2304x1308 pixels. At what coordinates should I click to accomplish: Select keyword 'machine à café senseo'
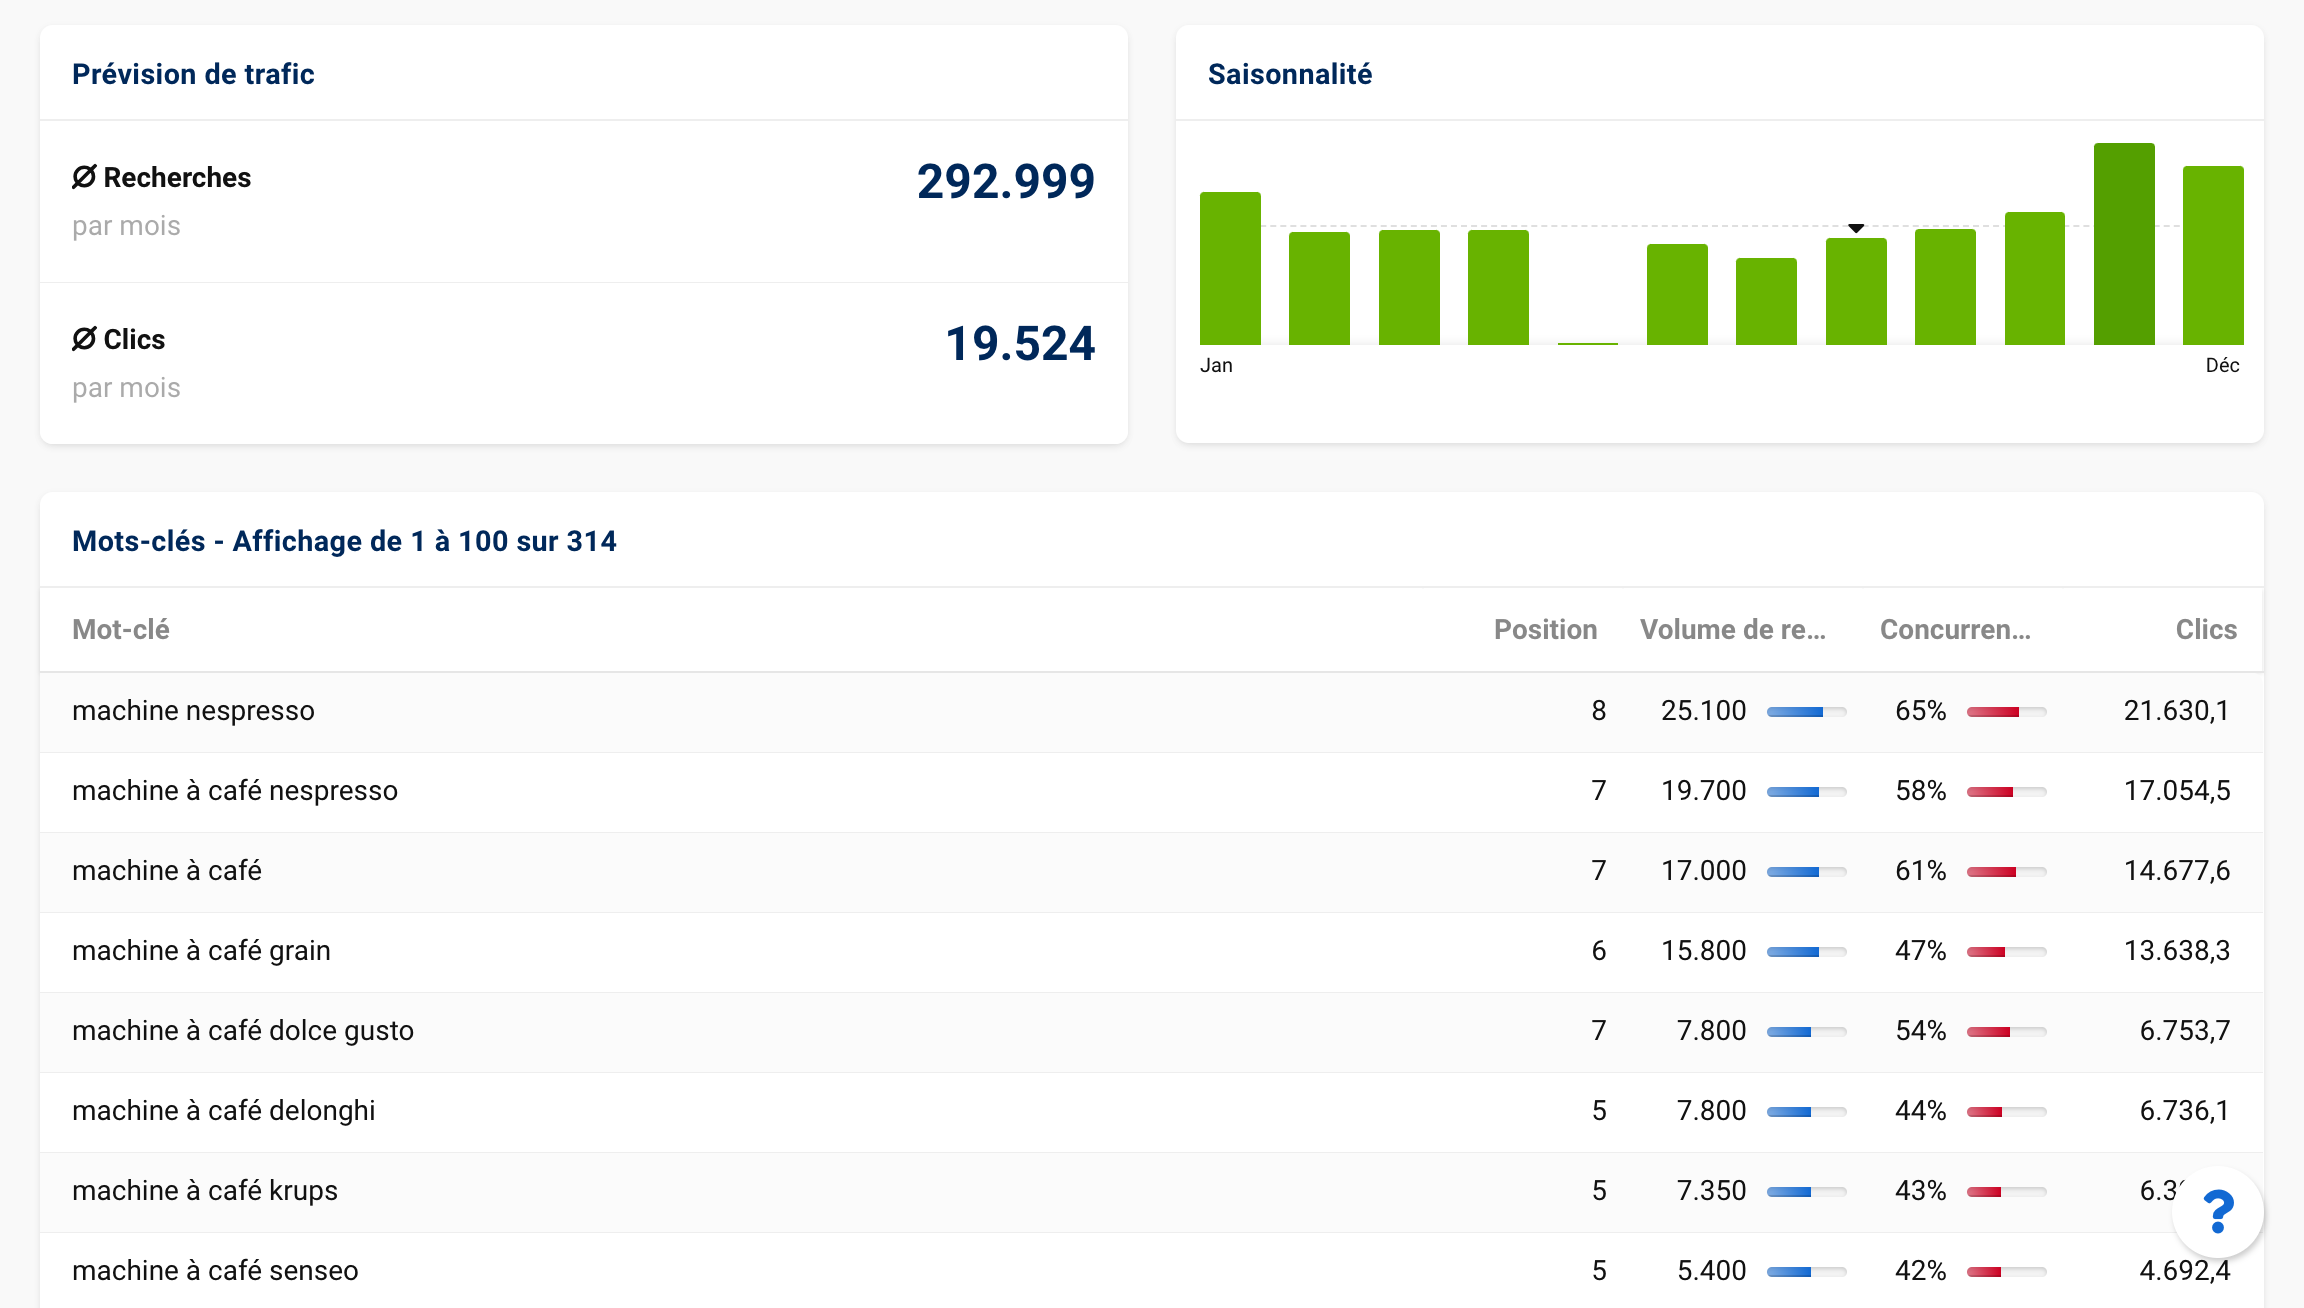[x=215, y=1270]
